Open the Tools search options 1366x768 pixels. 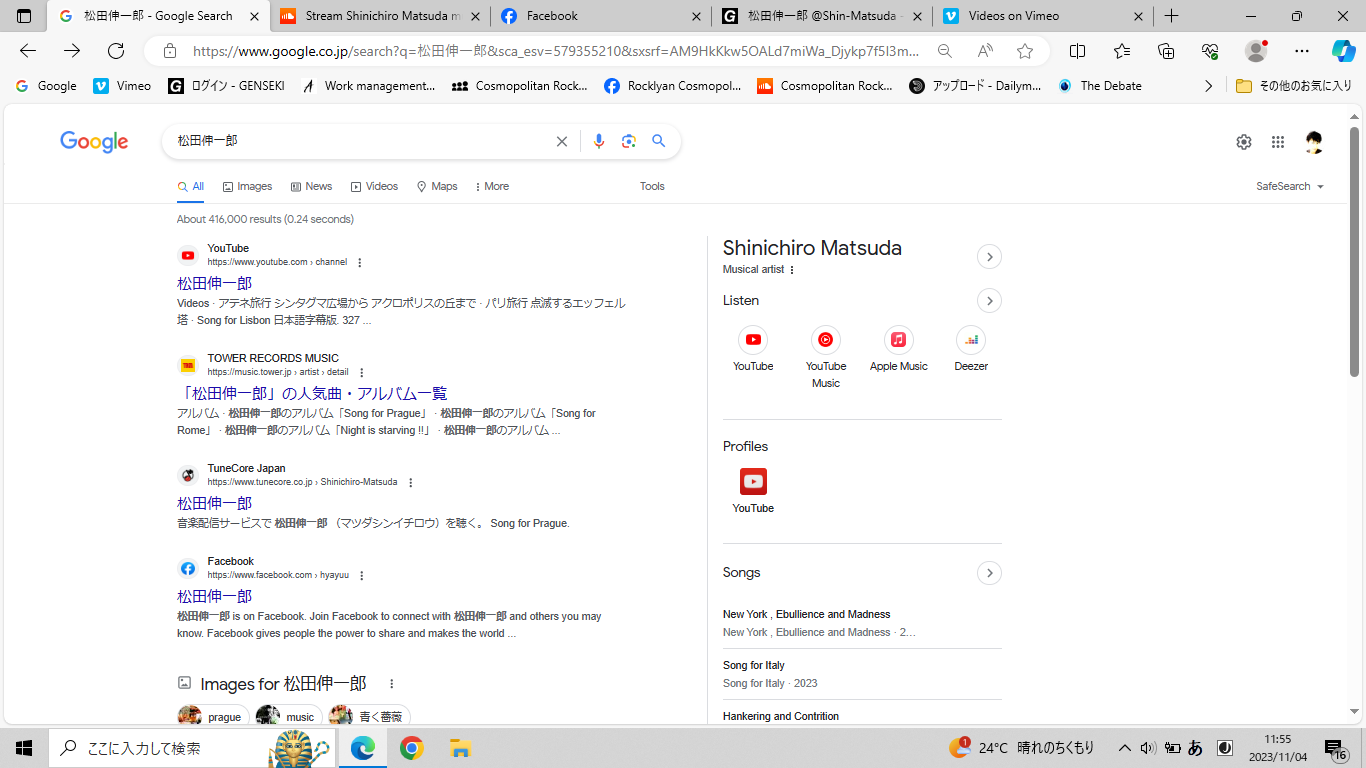click(652, 187)
